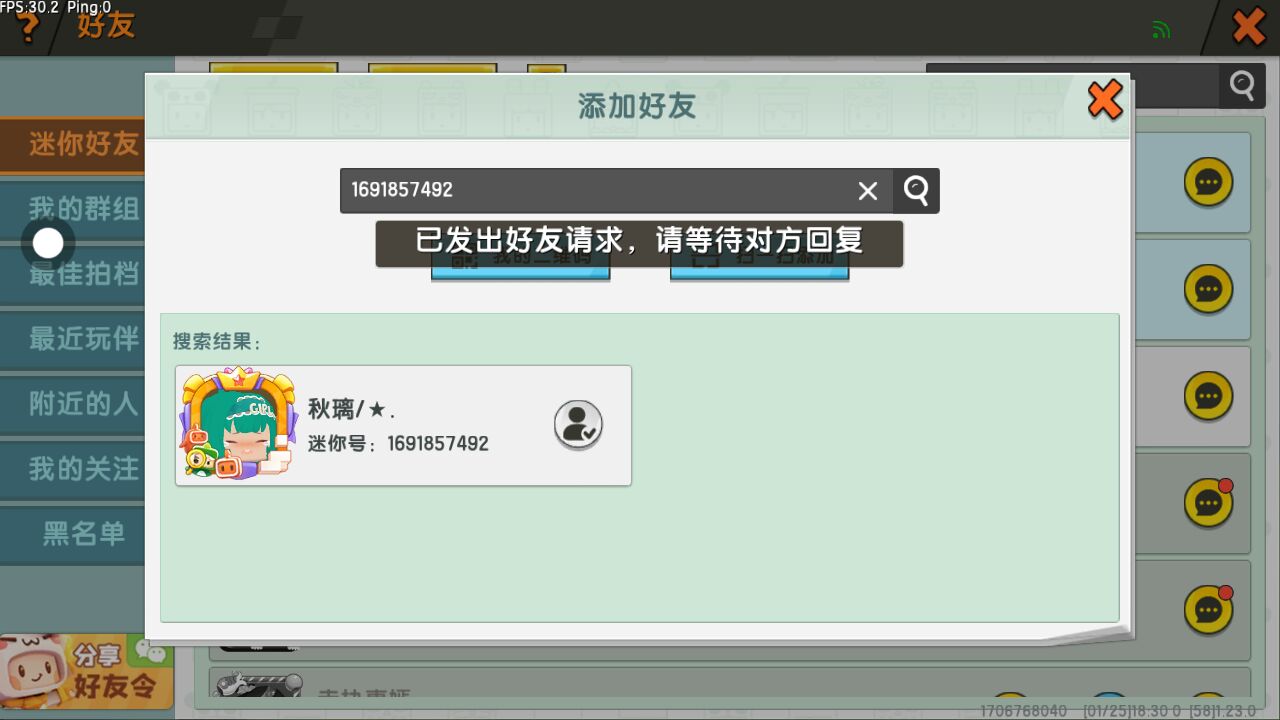1280x720 pixels.
Task: Close the Add Friend dialog
Action: [x=1105, y=100]
